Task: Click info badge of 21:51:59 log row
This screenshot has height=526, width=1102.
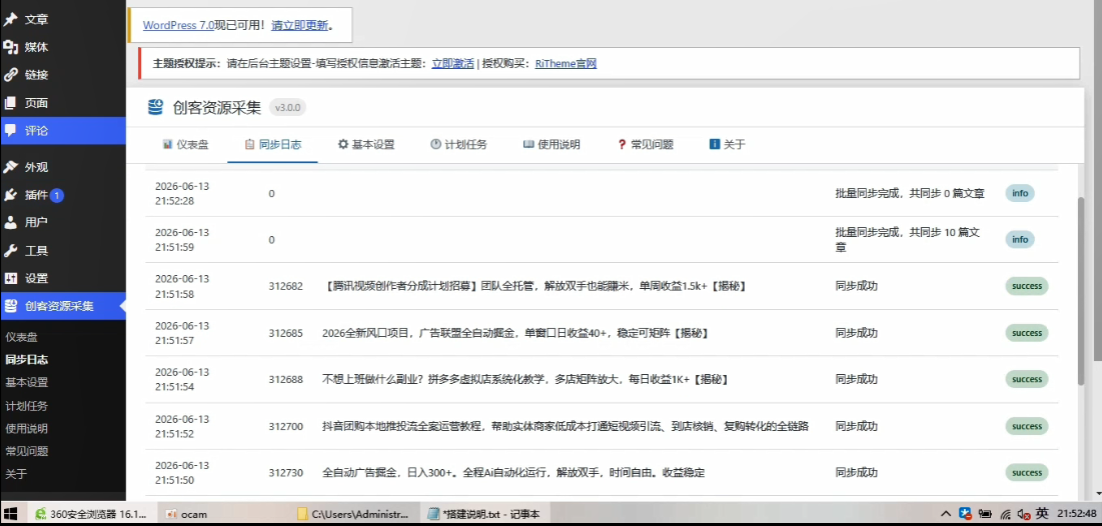Action: point(1020,240)
